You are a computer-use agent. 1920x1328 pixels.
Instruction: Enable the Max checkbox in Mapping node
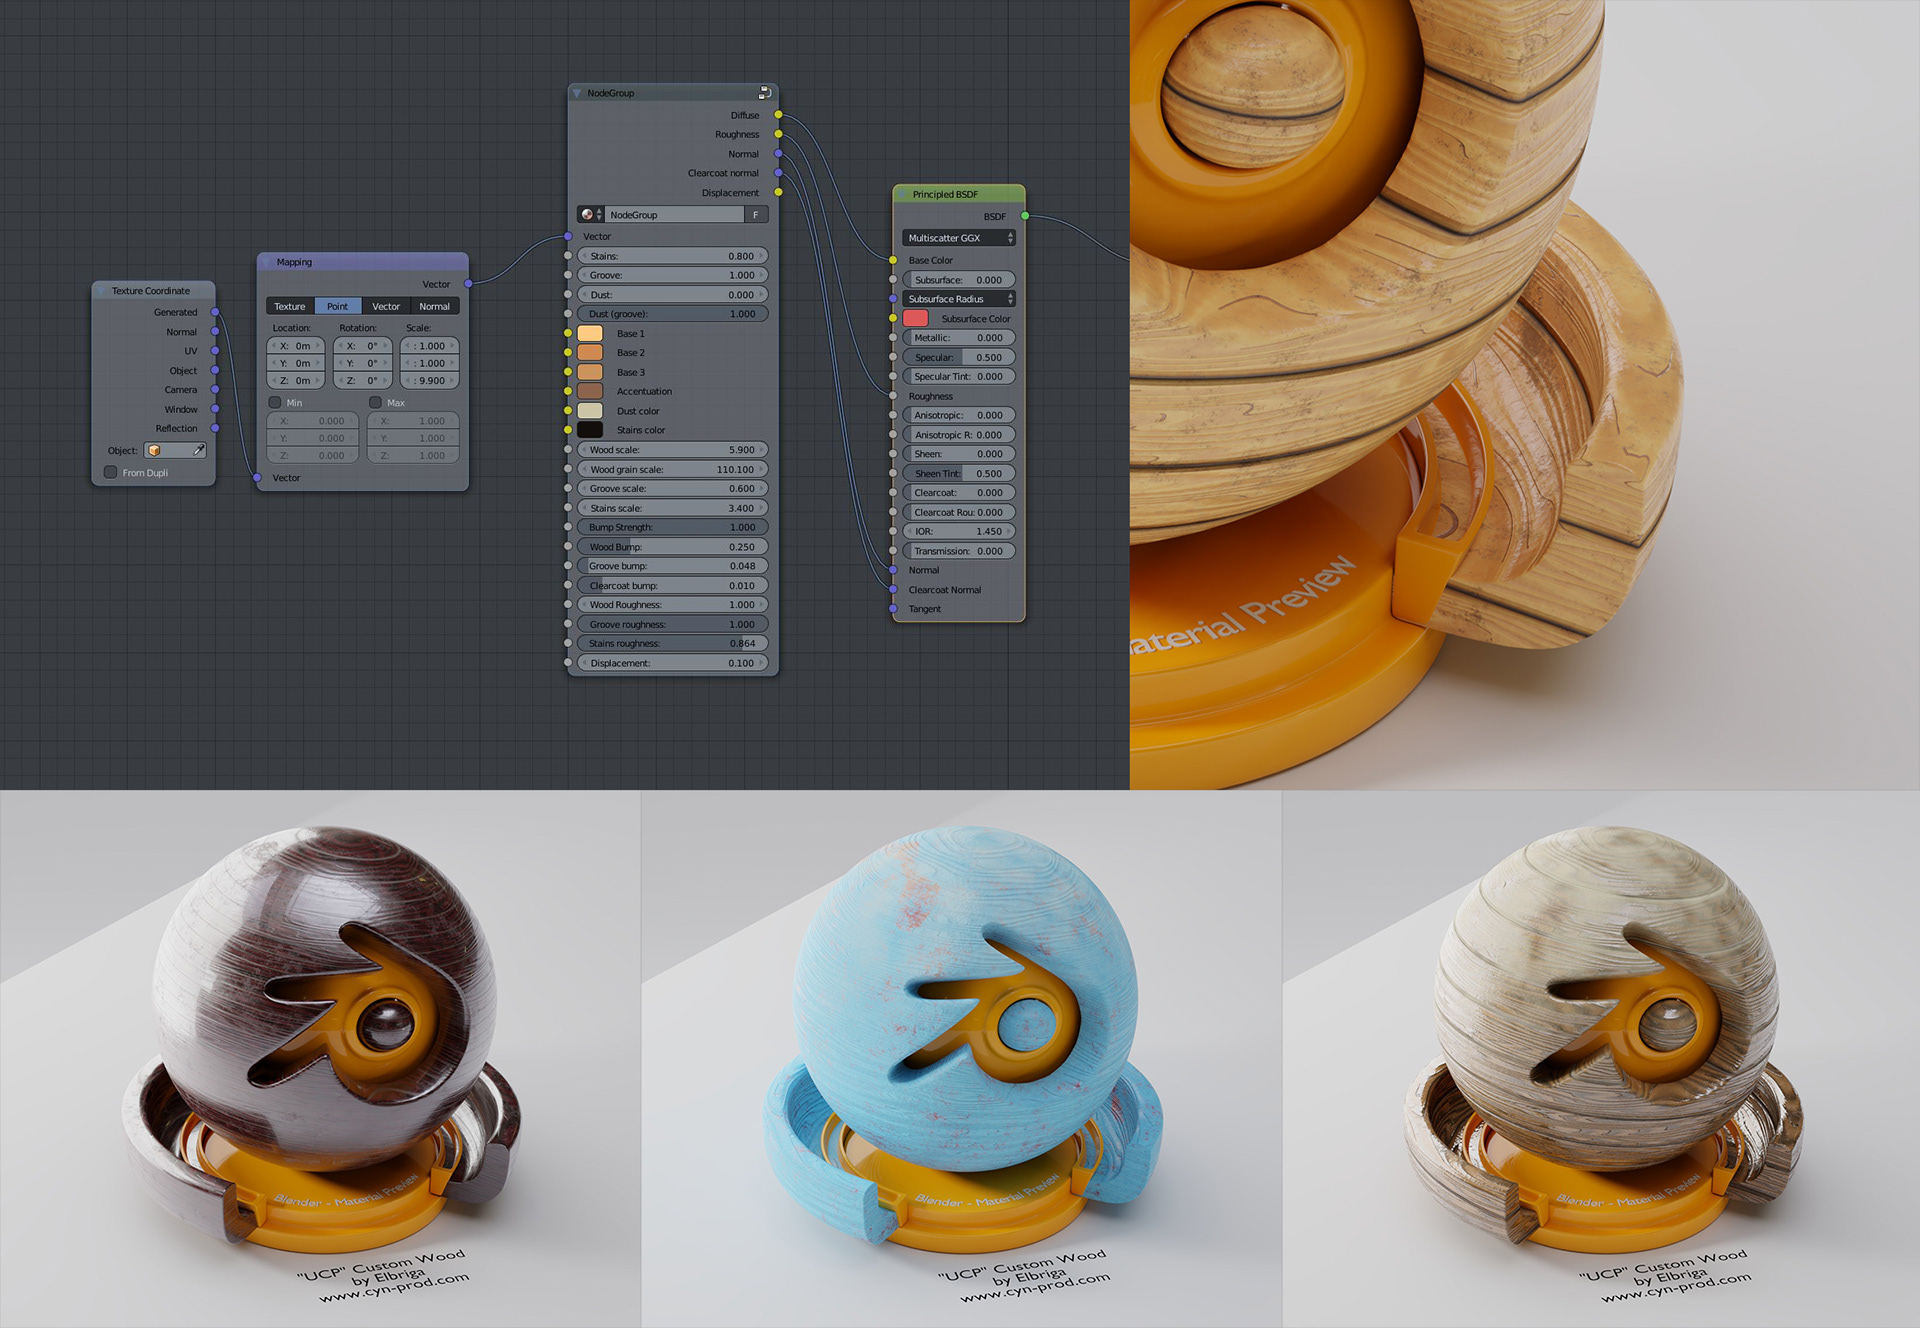(x=376, y=402)
